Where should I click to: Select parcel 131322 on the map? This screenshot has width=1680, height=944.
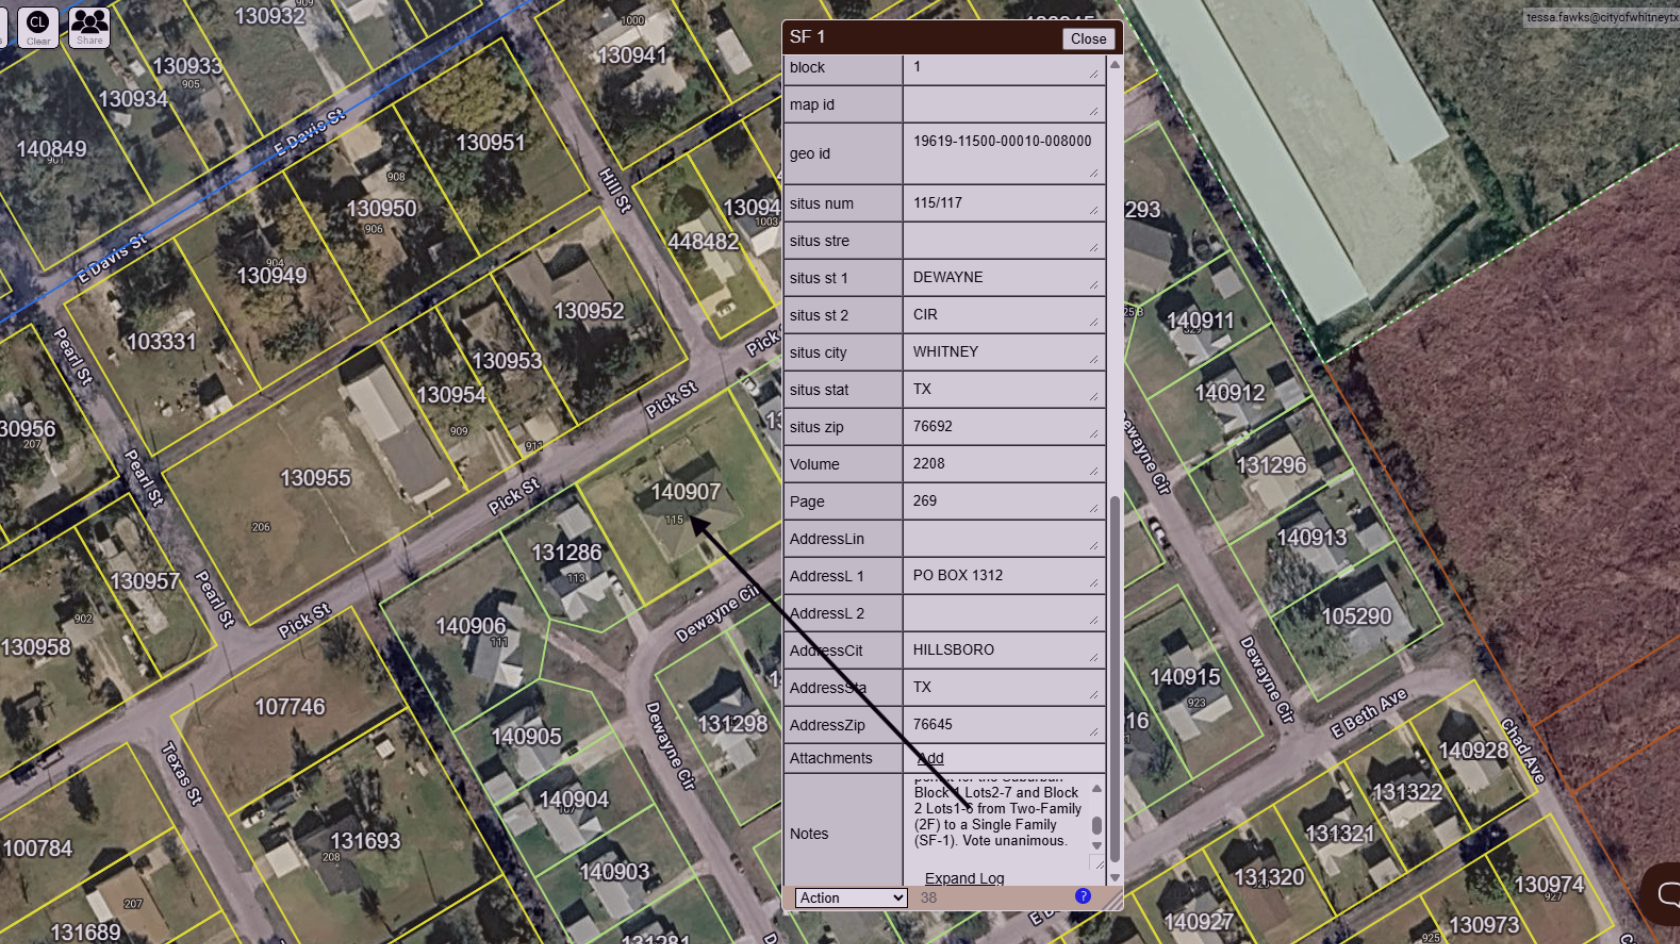tap(1407, 793)
